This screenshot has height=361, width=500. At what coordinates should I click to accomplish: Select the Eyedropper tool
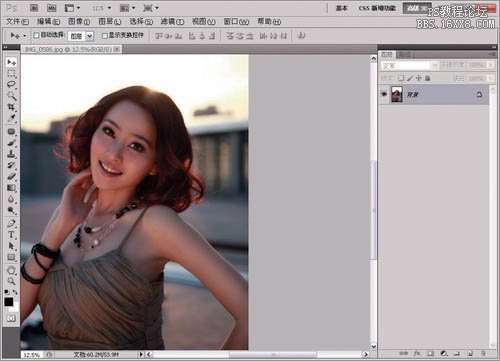11,118
